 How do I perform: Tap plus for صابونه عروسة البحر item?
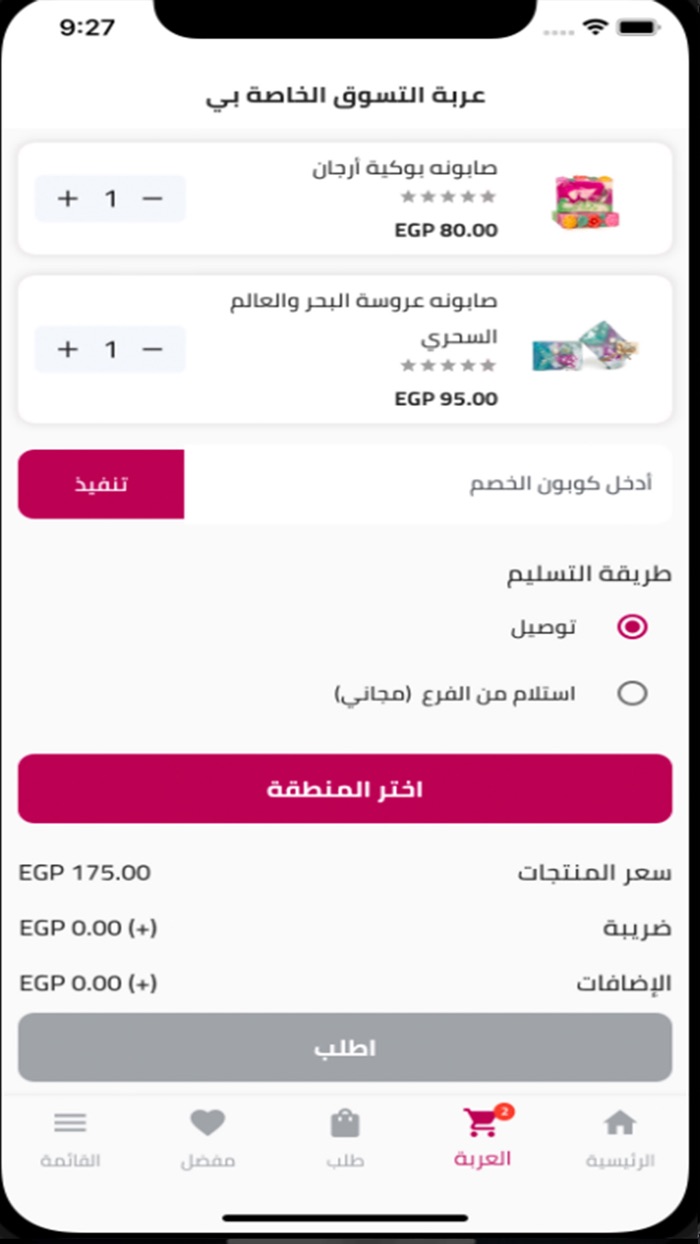pyautogui.click(x=67, y=349)
